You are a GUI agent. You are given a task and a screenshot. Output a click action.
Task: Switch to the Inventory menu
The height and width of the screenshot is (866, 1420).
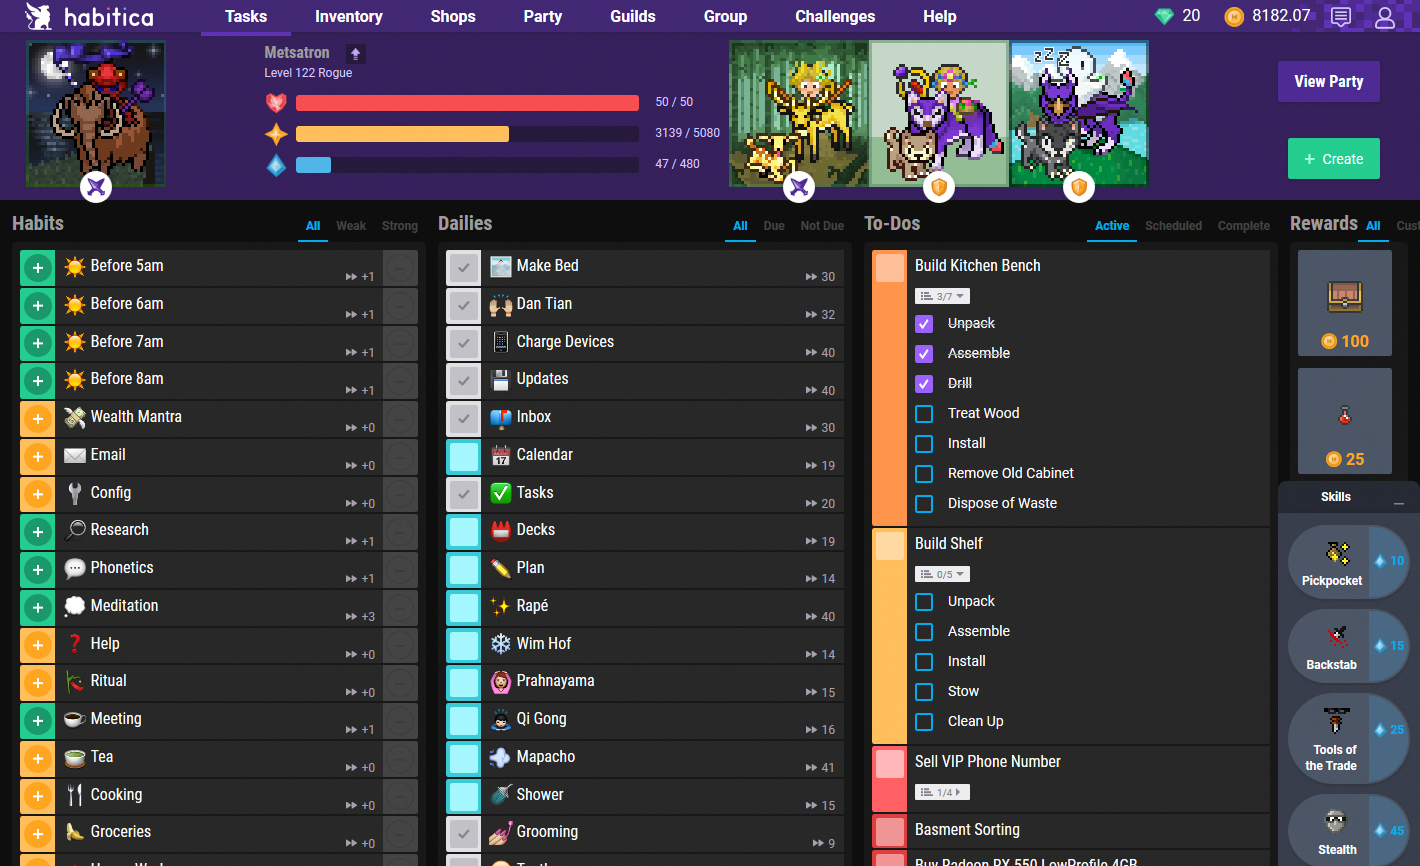coord(348,17)
